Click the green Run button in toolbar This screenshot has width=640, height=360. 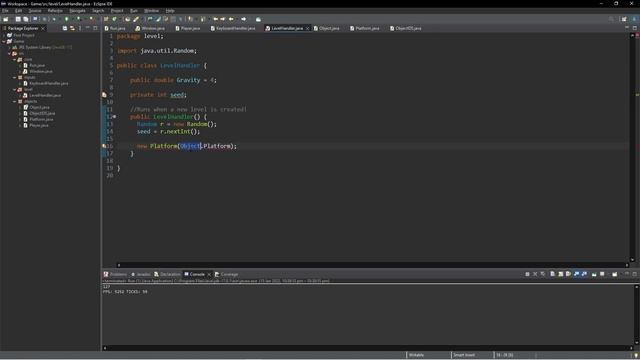pos(67,19)
